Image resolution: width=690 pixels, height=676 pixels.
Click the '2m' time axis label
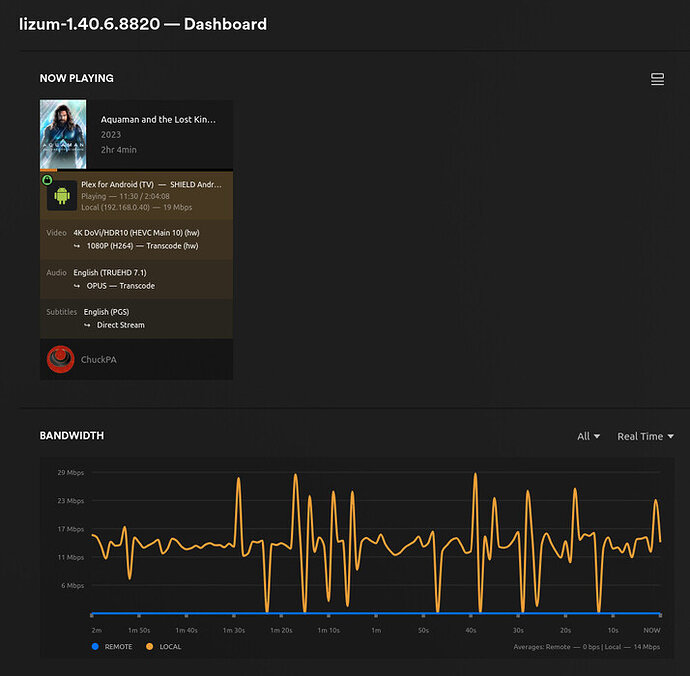(96, 630)
